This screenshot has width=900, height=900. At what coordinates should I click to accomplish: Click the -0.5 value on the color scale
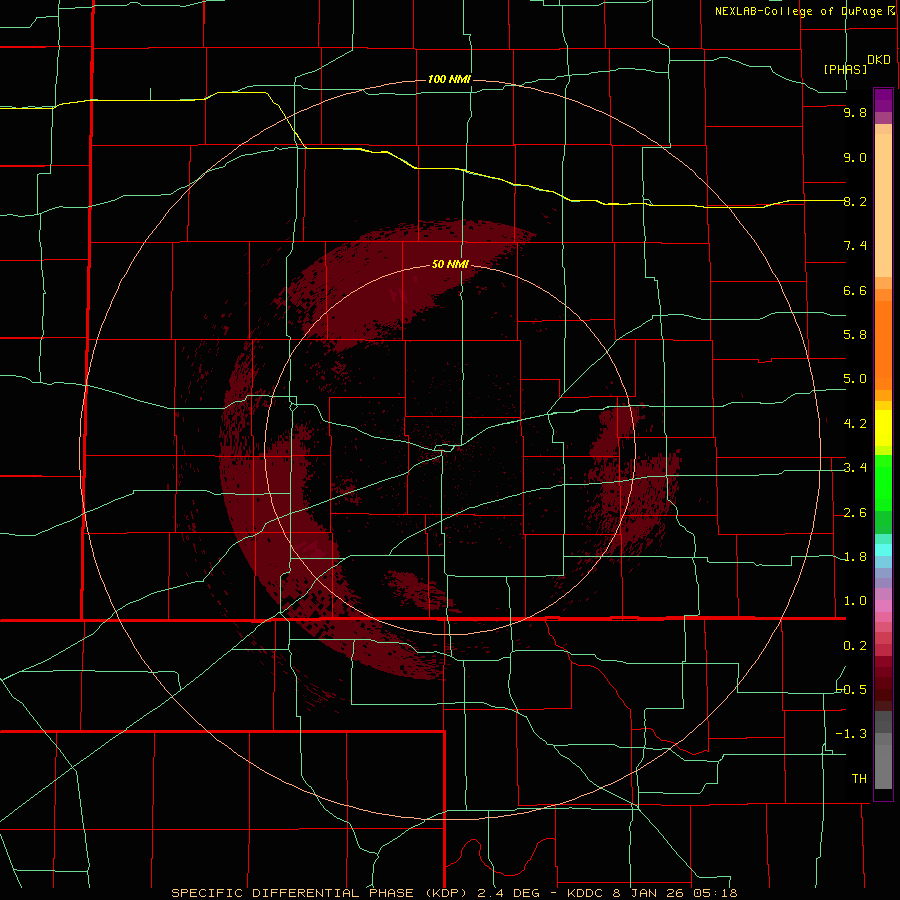pyautogui.click(x=852, y=690)
